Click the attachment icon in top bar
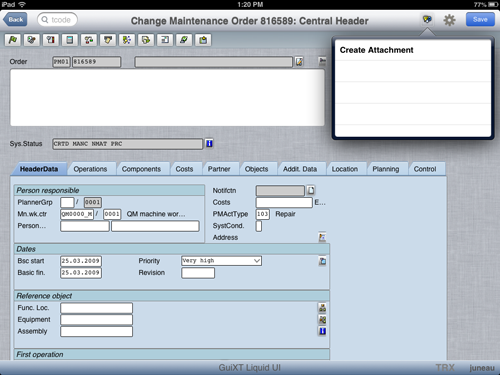 pos(427,20)
